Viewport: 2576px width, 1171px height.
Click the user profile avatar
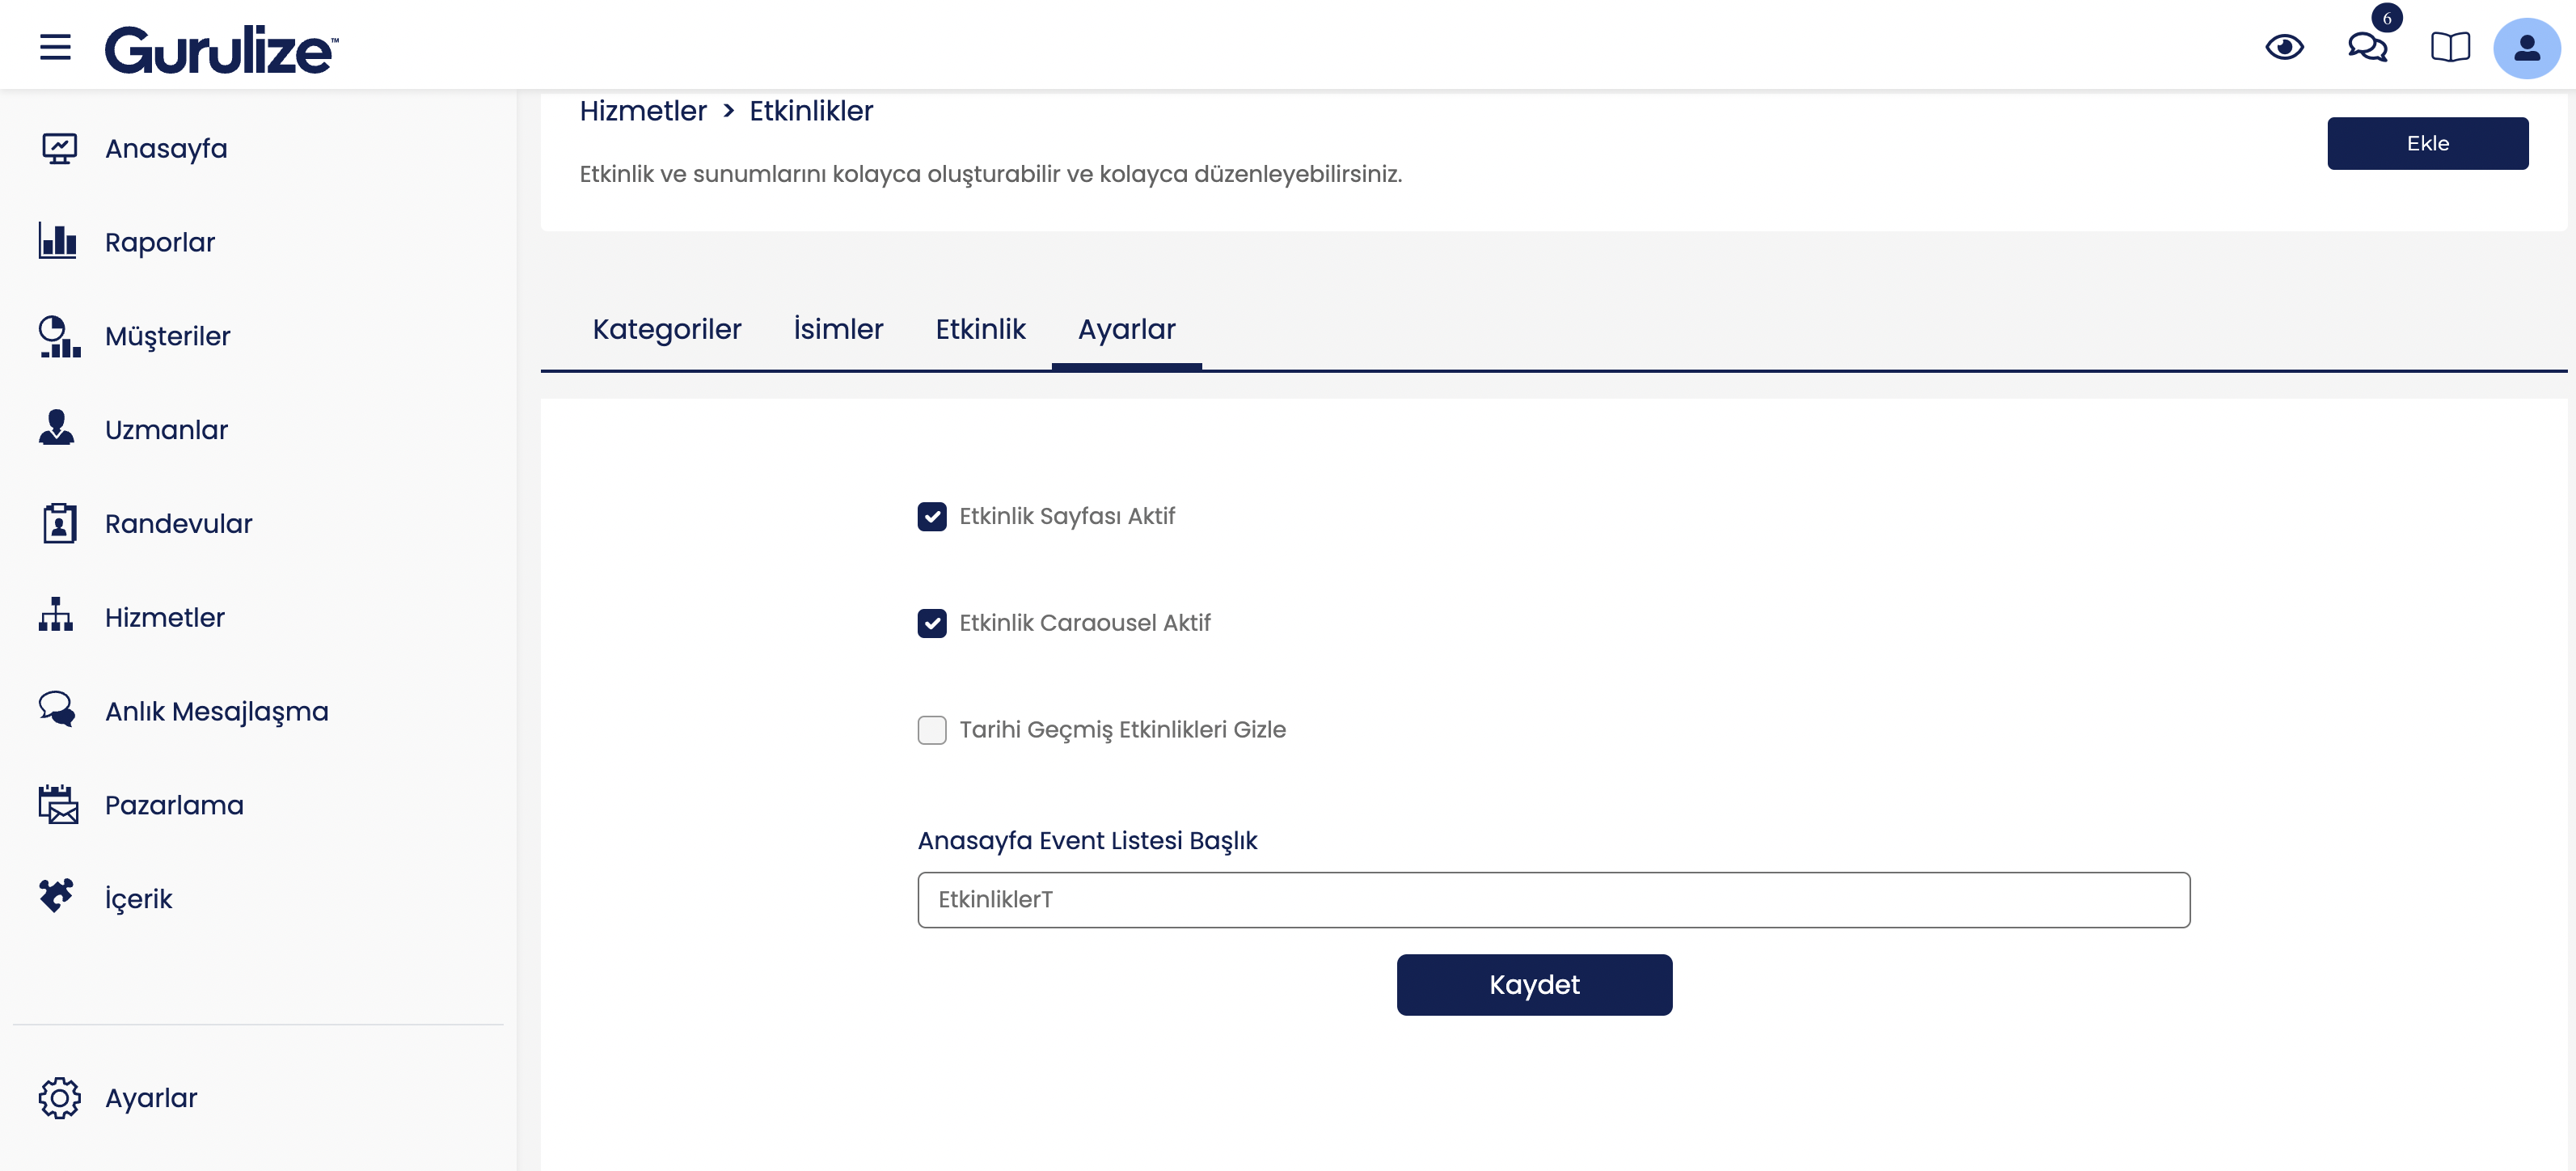coord(2526,48)
